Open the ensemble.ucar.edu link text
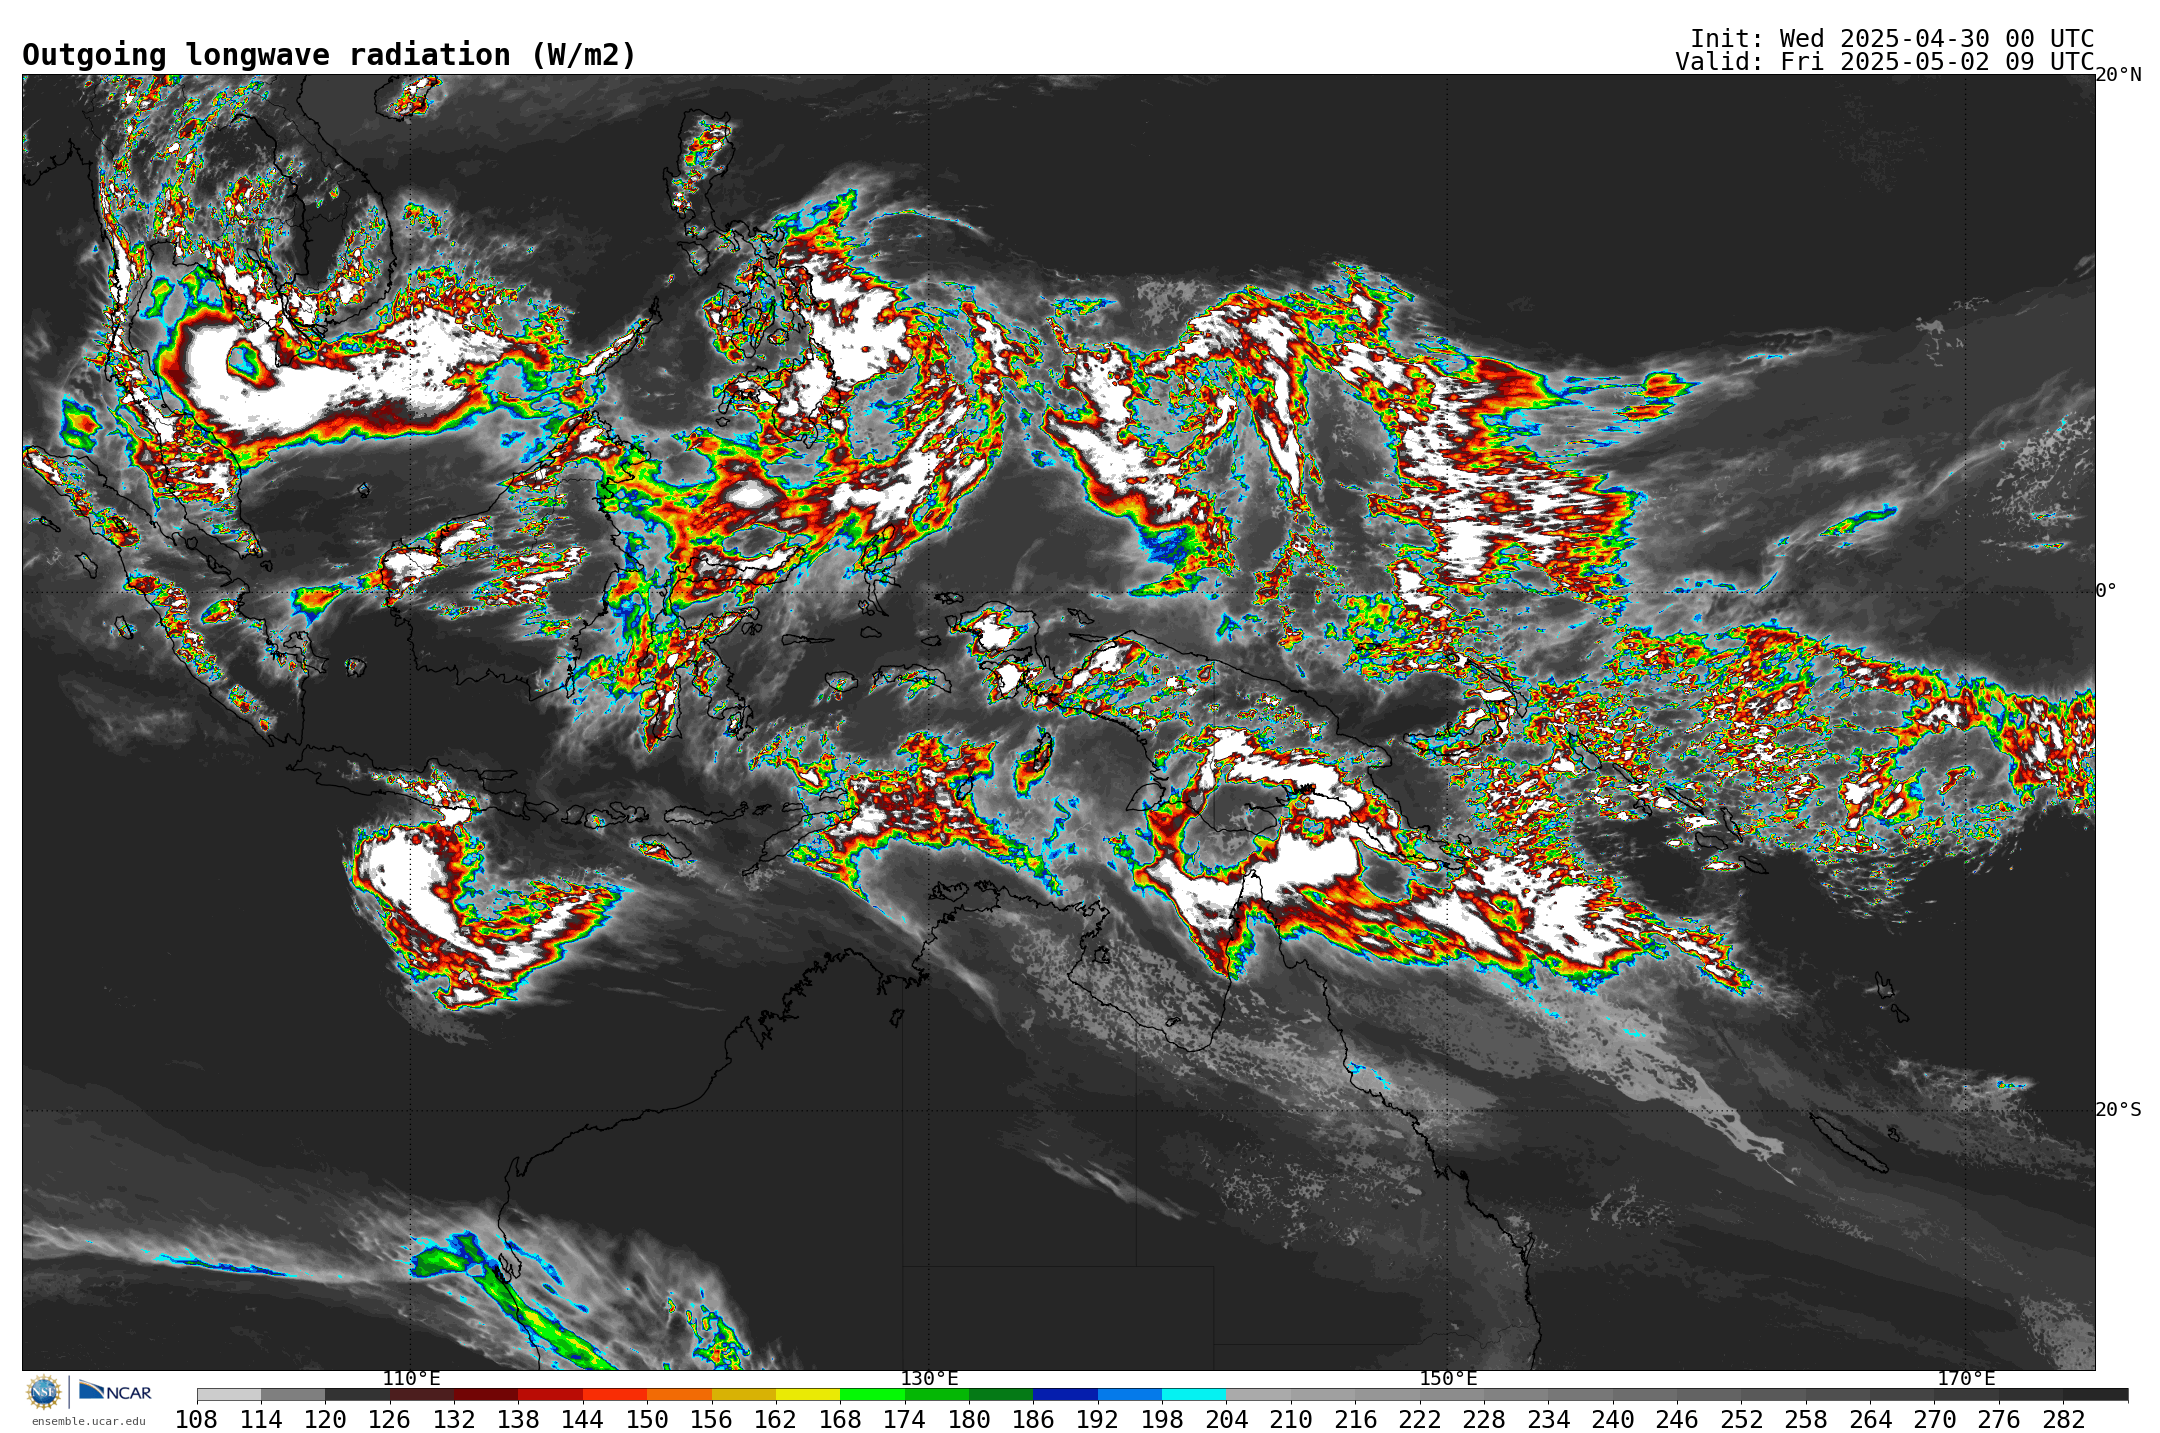The image size is (2160, 1433). [88, 1421]
